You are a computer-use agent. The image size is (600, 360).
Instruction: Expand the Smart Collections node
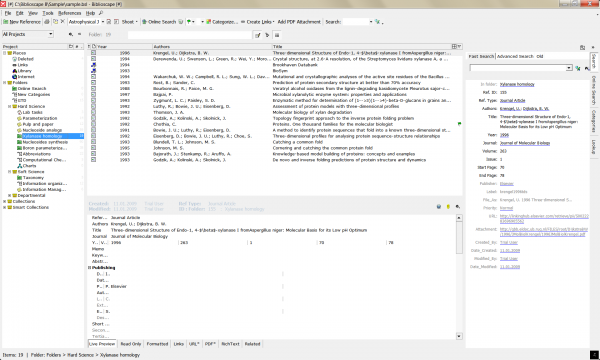tap(5, 207)
